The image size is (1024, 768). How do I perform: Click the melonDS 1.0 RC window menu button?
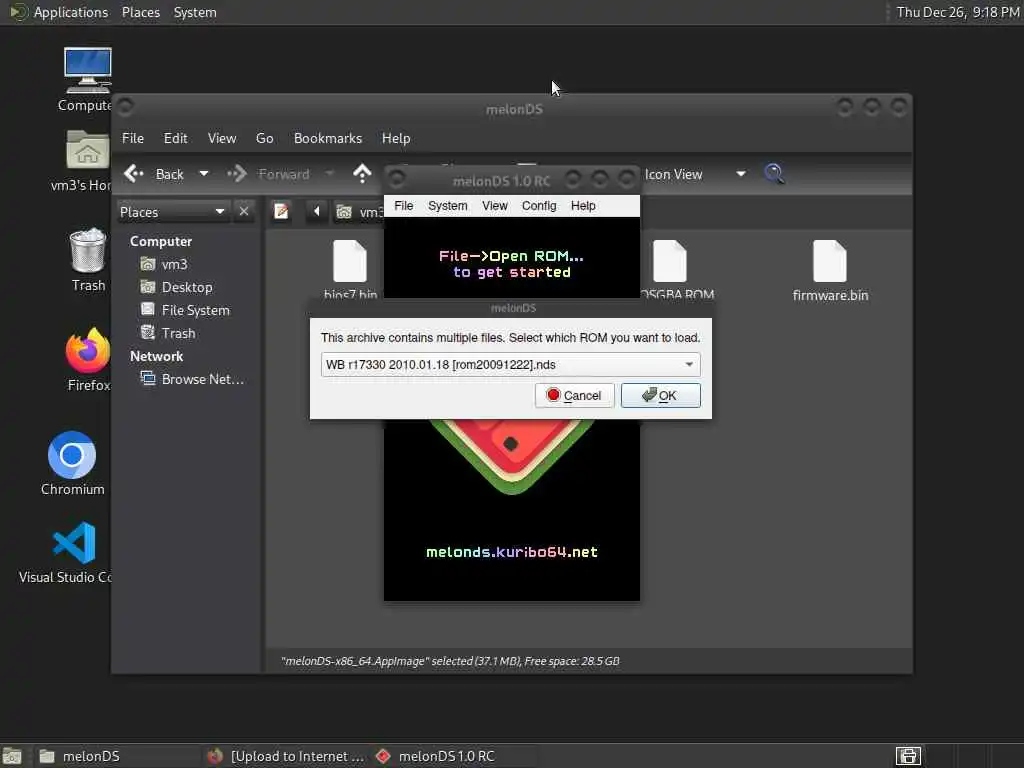click(396, 178)
